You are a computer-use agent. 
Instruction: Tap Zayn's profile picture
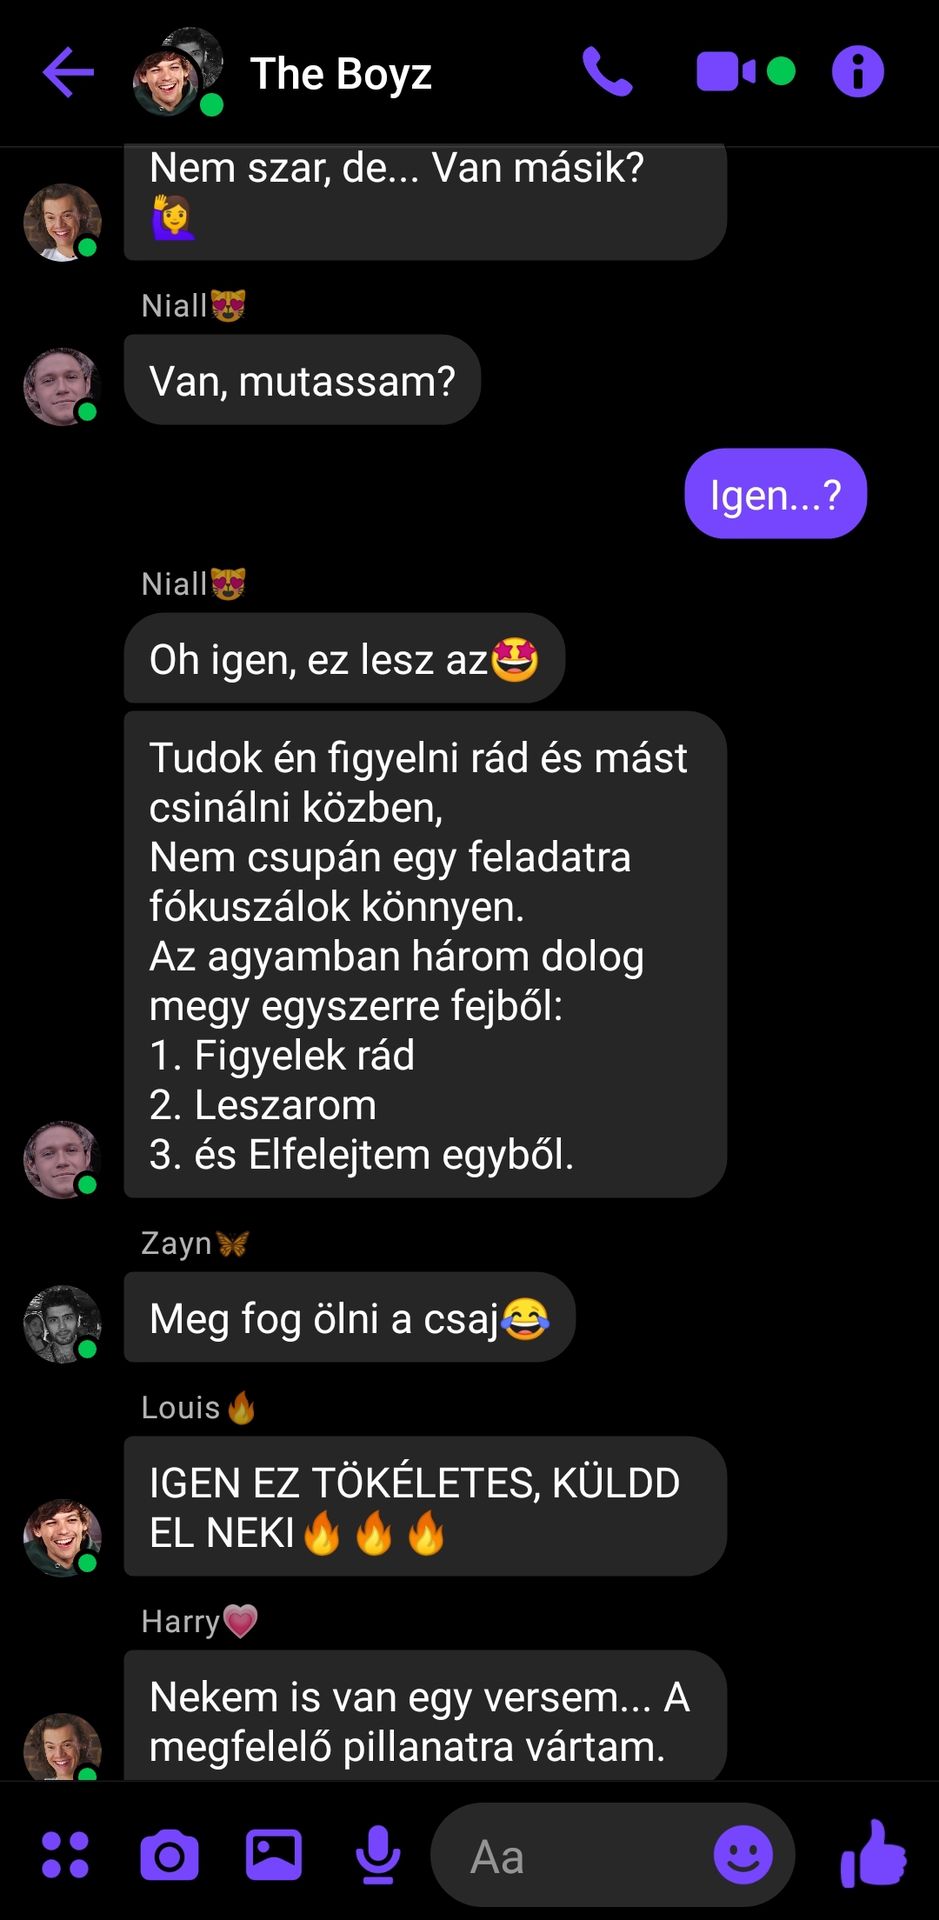pos(62,1324)
